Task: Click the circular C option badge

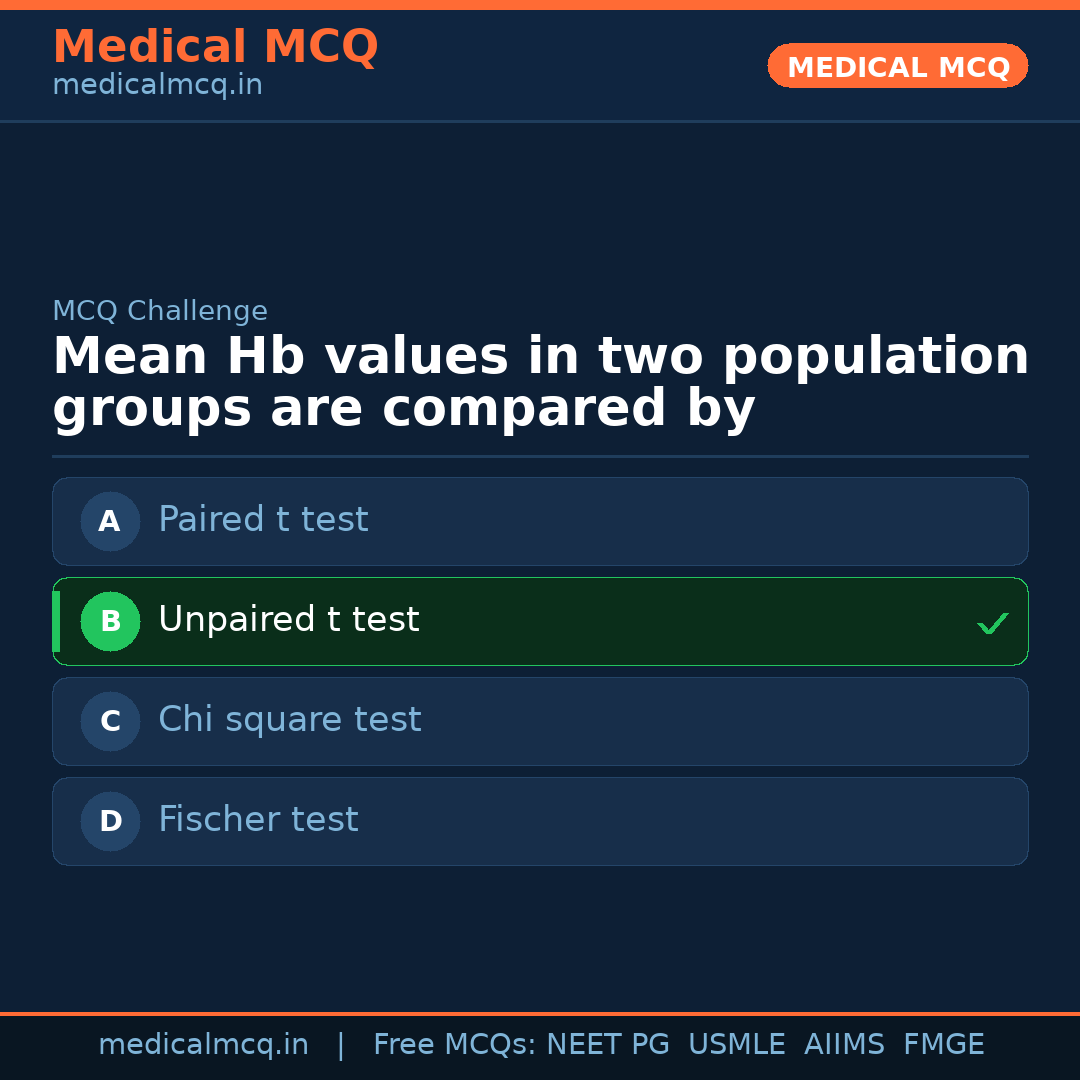Action: [x=110, y=721]
